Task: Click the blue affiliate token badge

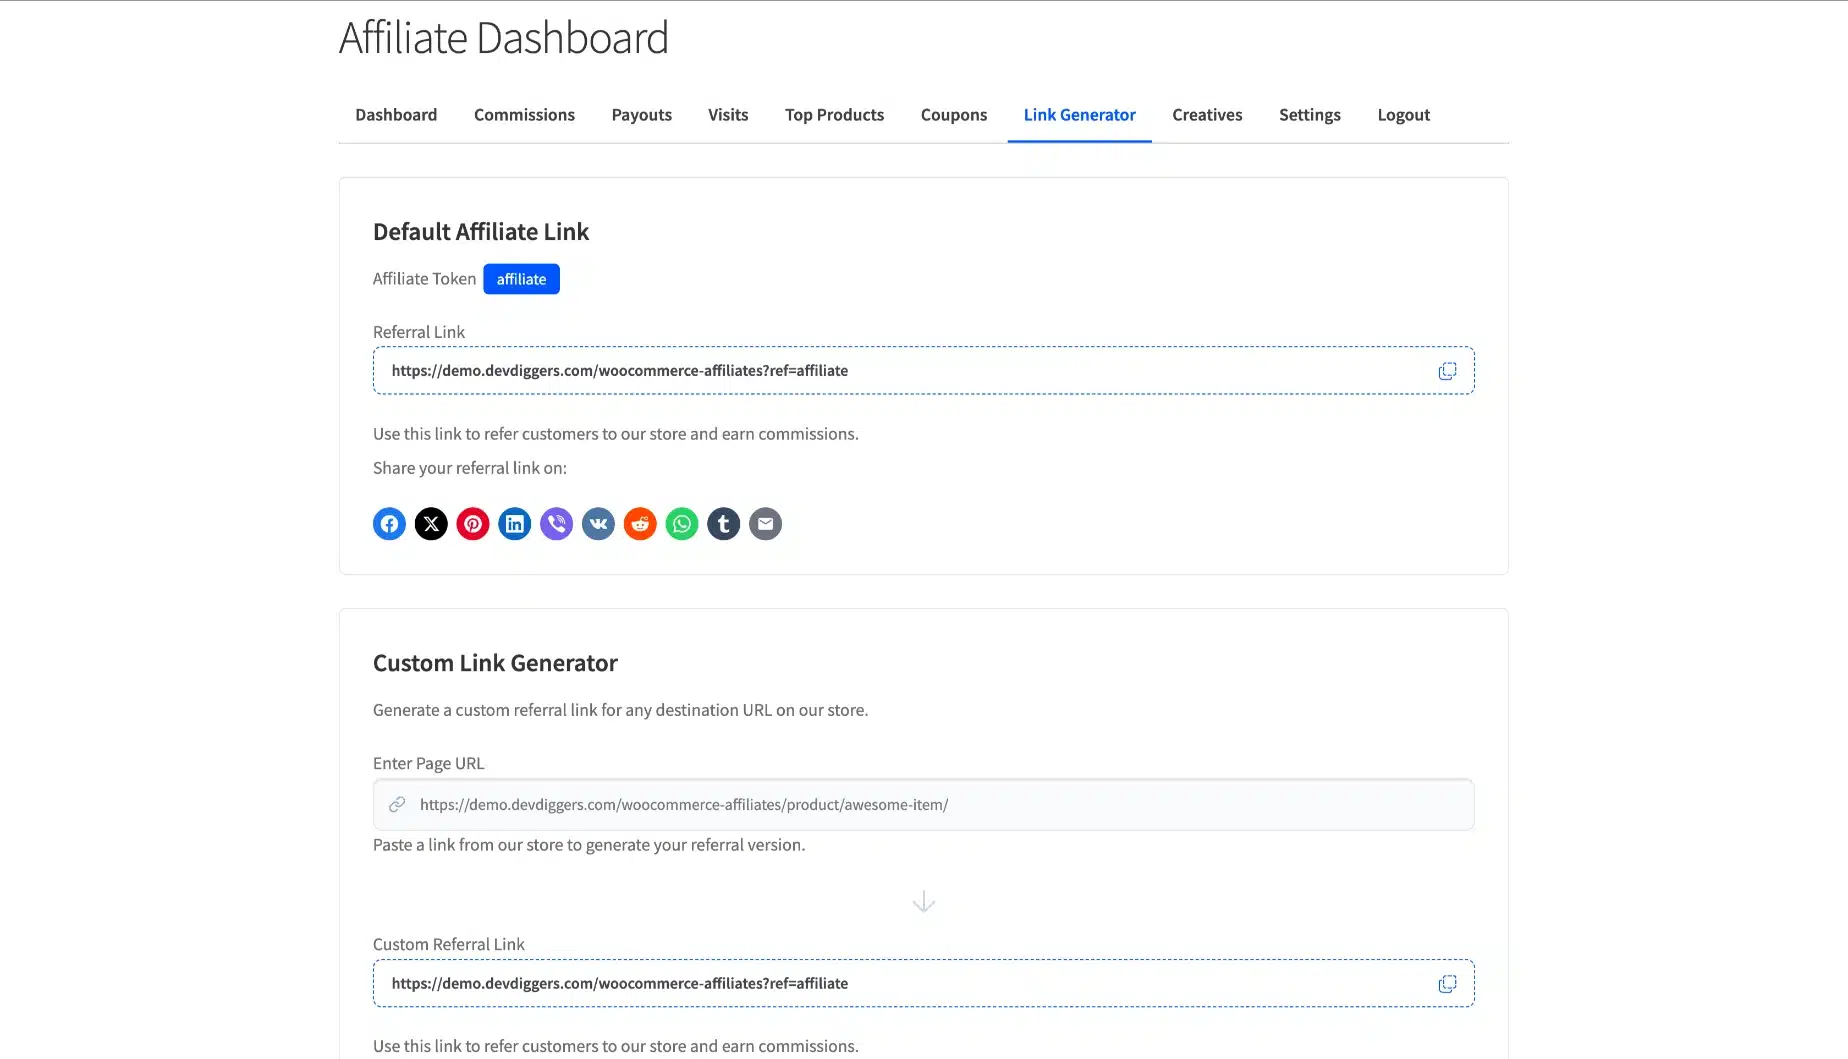Action: point(521,279)
